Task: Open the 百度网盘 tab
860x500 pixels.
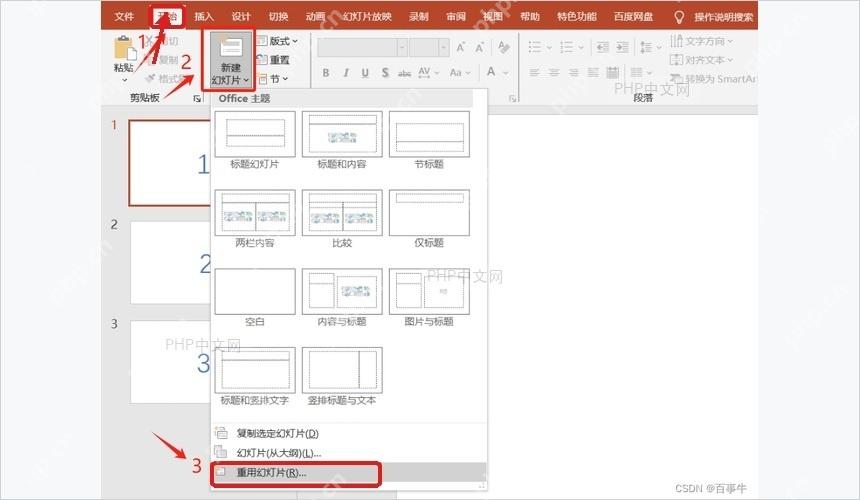Action: coord(633,16)
